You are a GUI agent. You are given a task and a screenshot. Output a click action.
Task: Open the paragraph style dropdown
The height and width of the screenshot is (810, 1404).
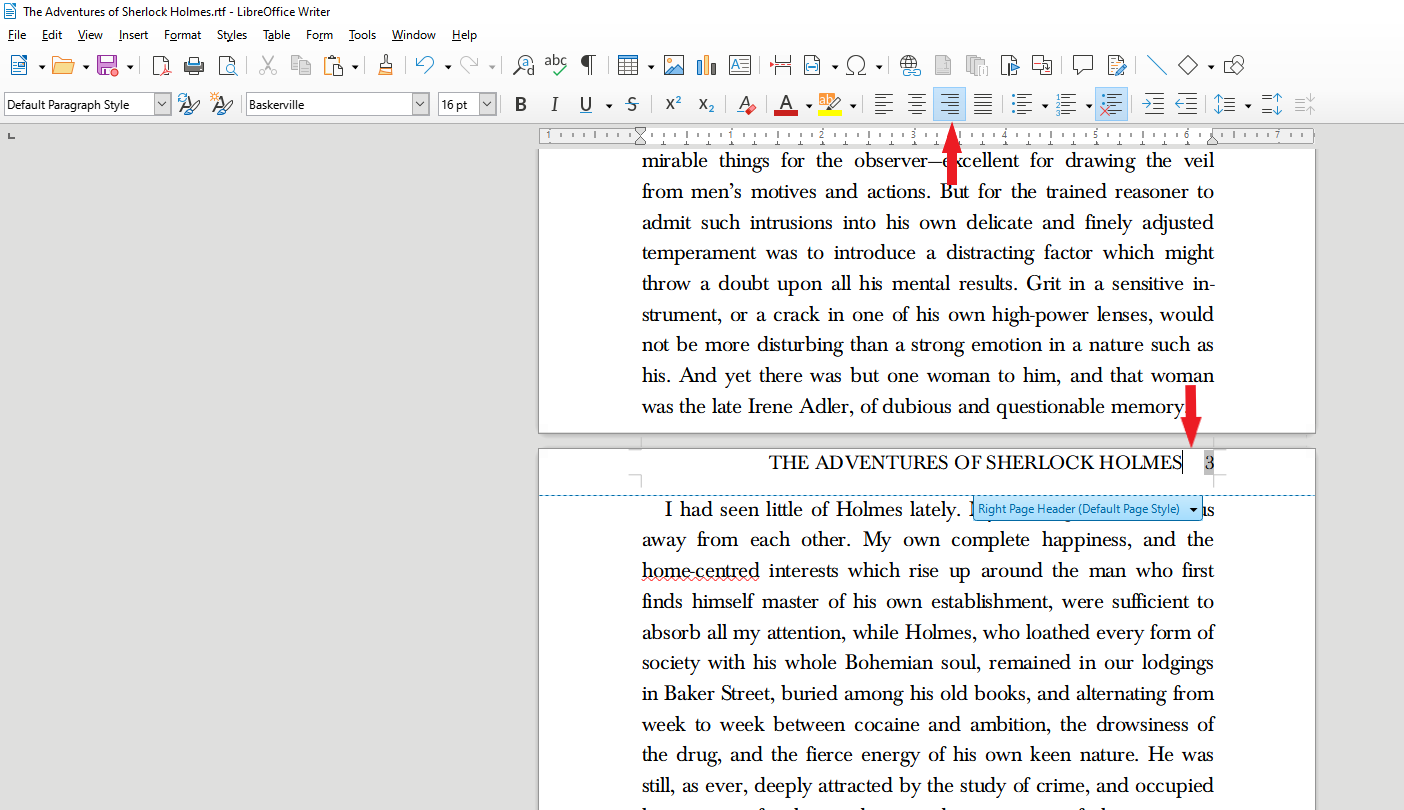[162, 104]
